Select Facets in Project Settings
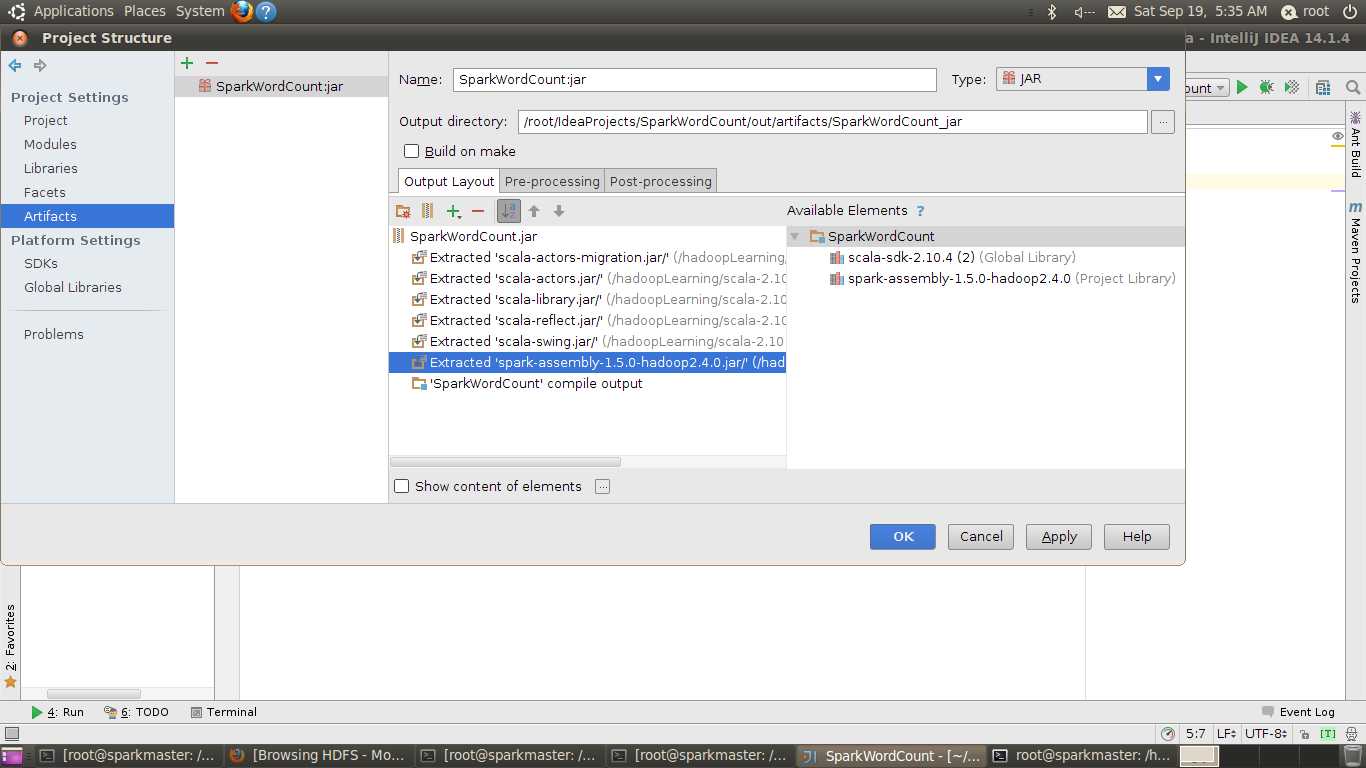 click(45, 193)
